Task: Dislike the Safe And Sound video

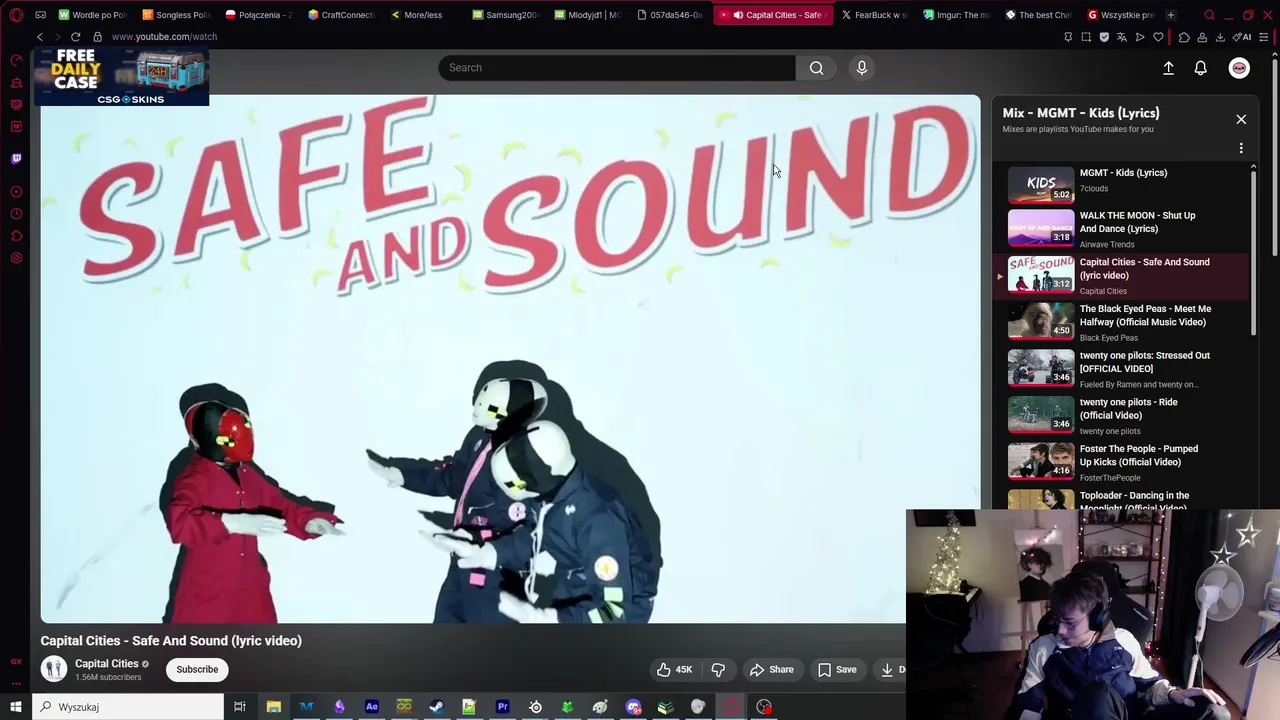Action: coord(717,670)
